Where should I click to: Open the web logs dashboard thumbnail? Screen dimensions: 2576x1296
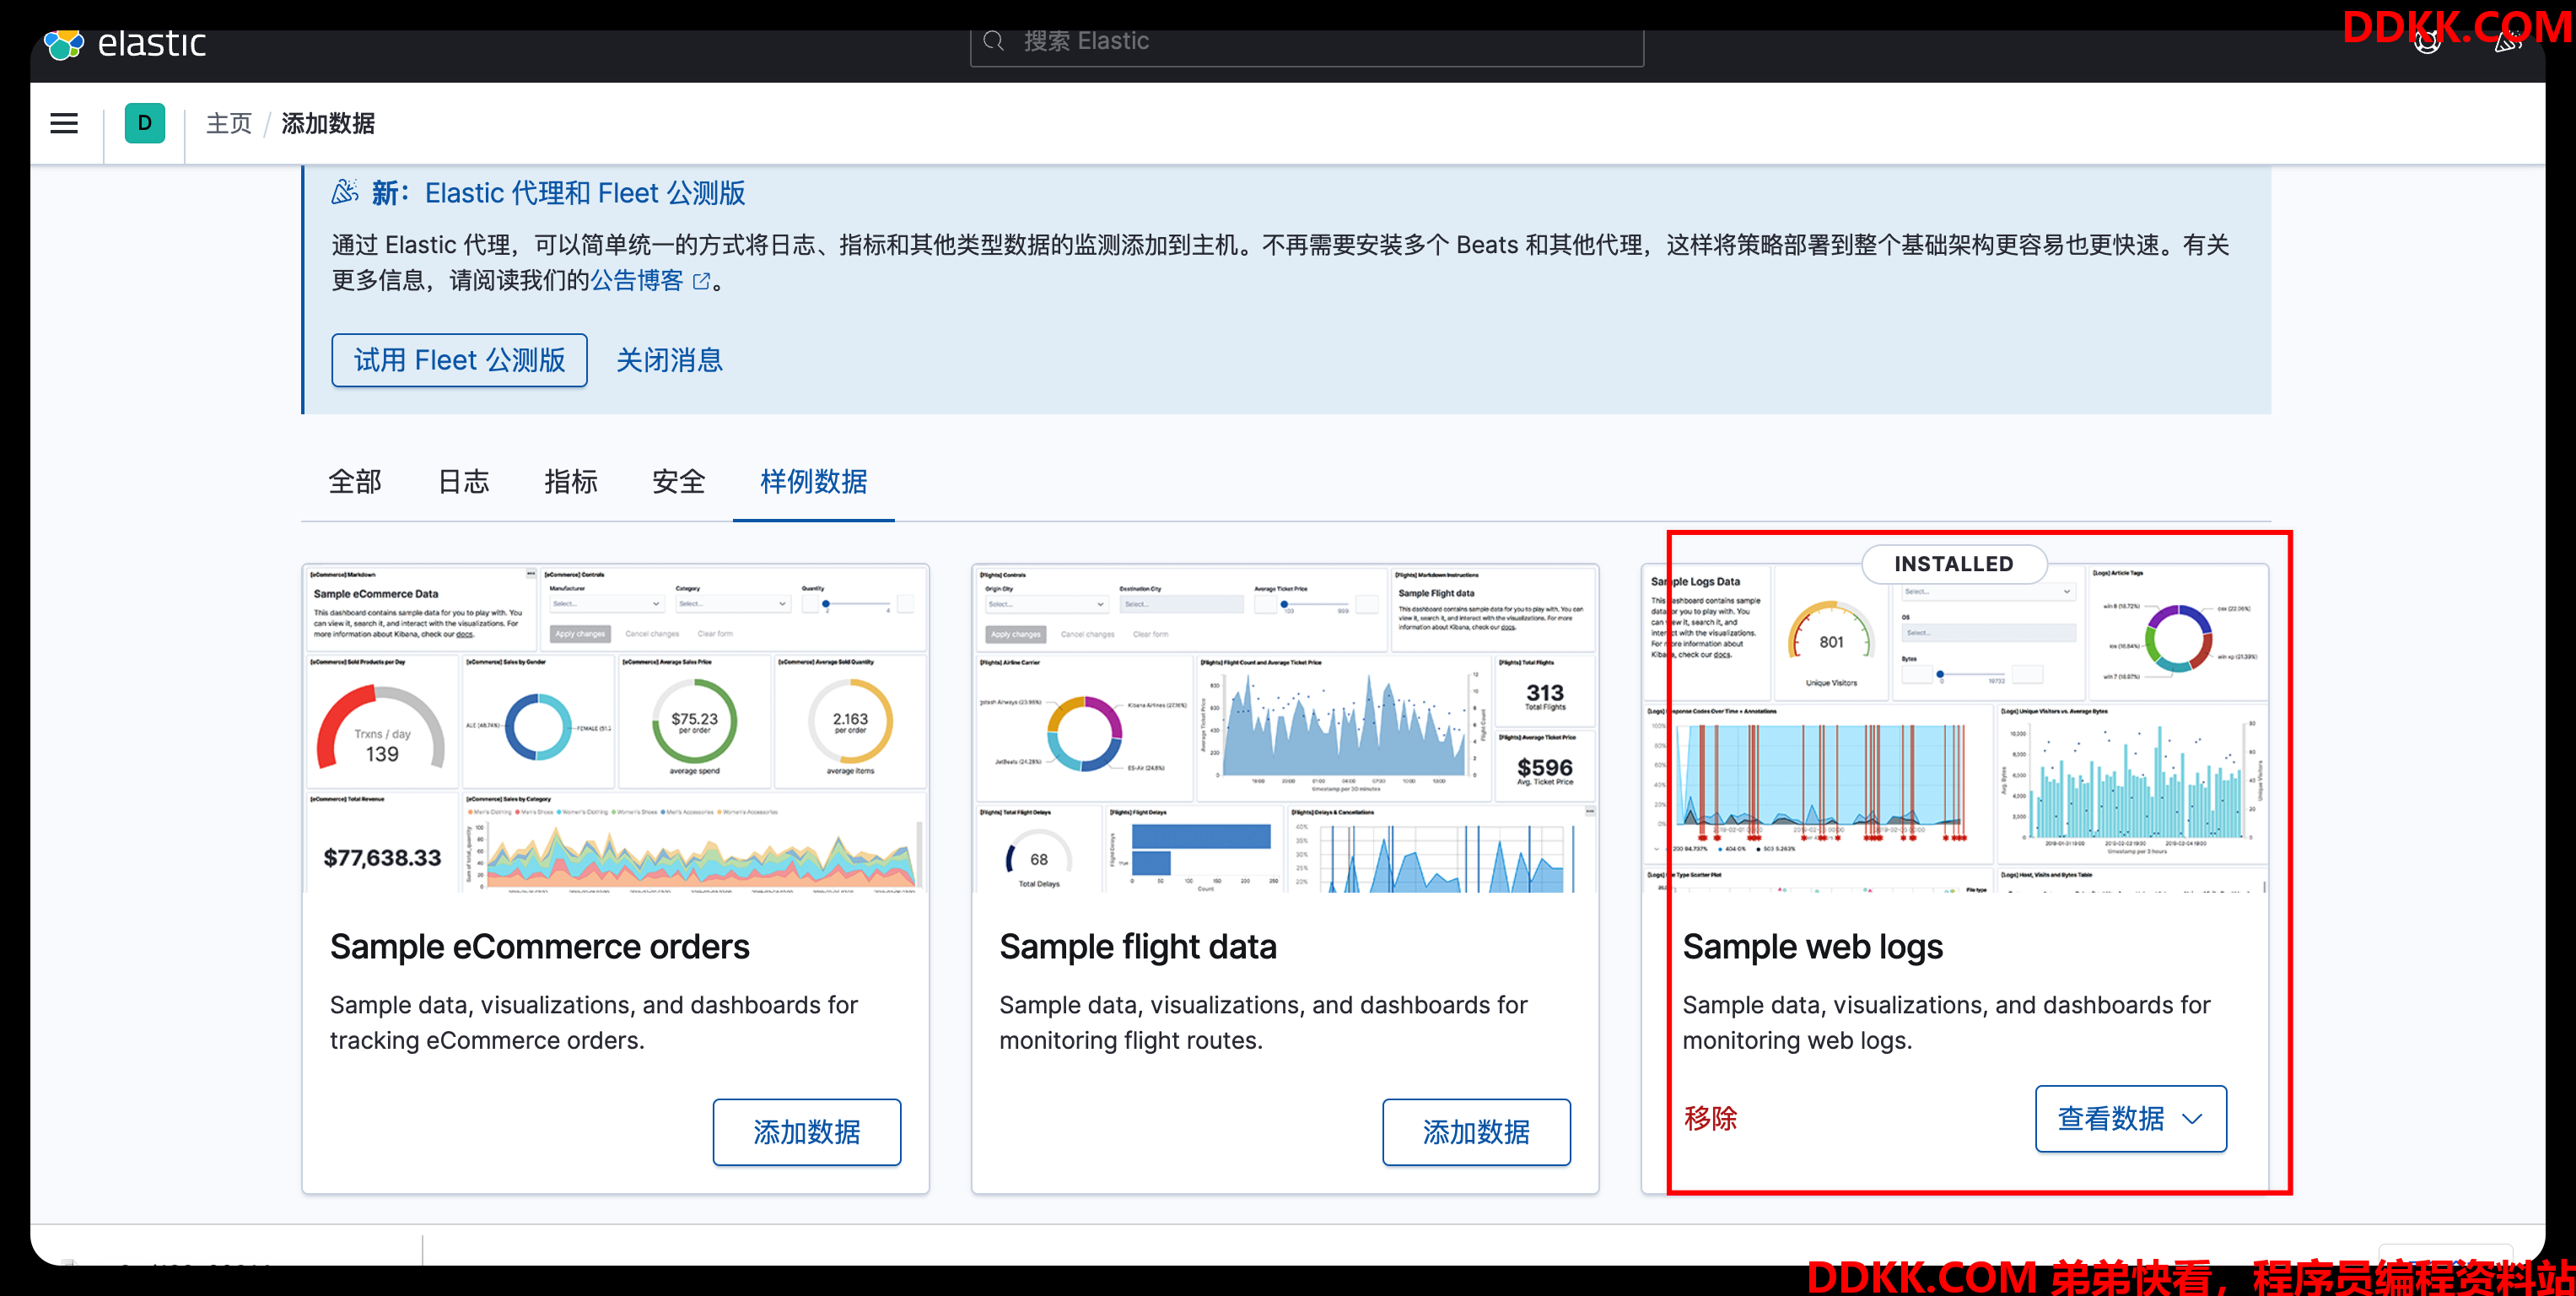[1955, 729]
